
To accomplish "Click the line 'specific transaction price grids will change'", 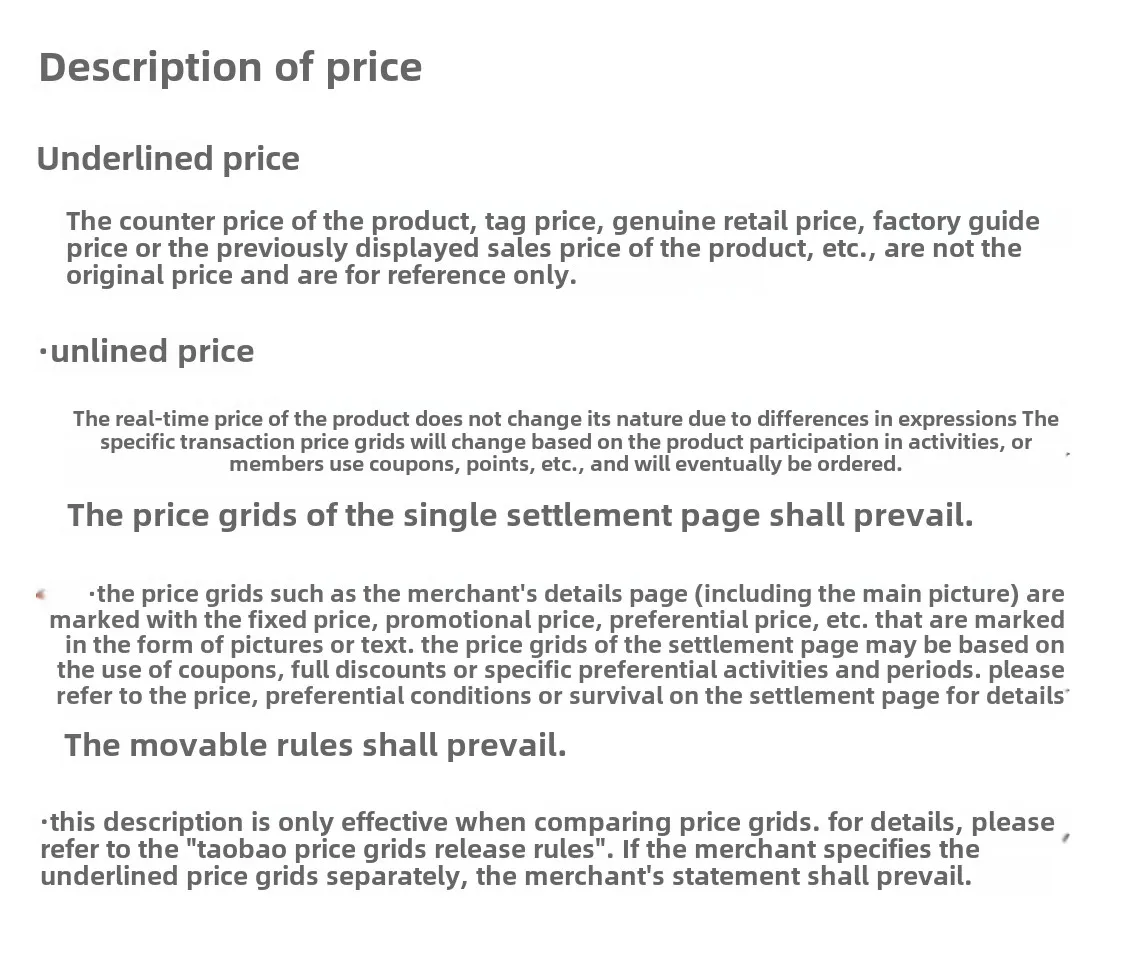I will coord(565,442).
